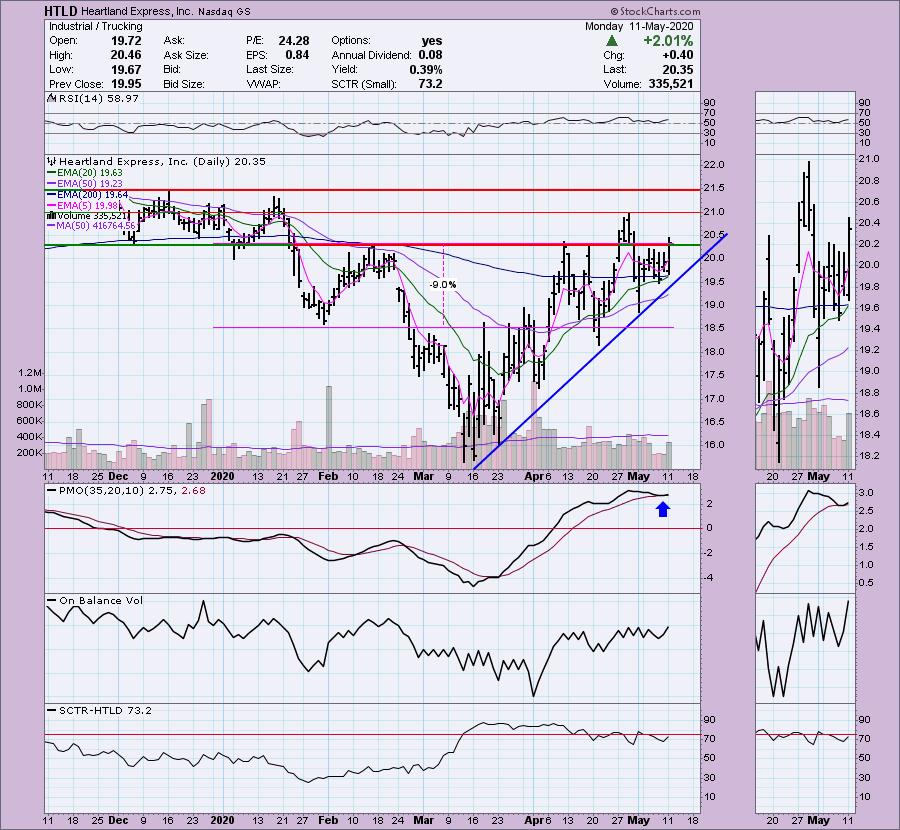Select the HTLD ticker symbol in the header
Screen dimensions: 900x830
(61, 11)
